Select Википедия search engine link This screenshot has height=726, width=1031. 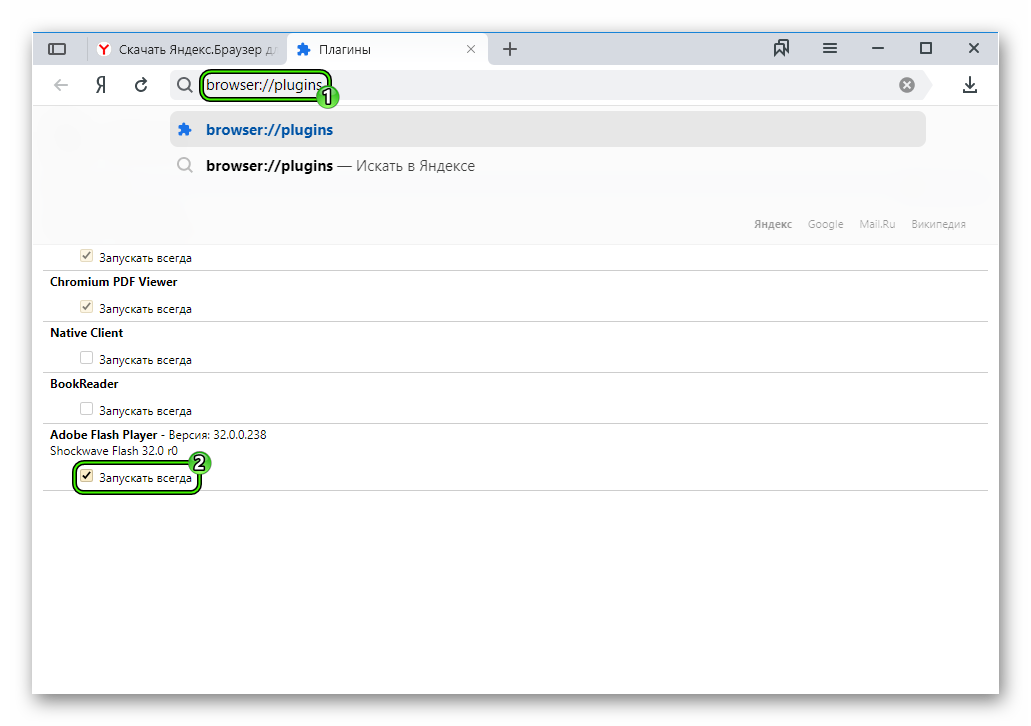[x=938, y=224]
